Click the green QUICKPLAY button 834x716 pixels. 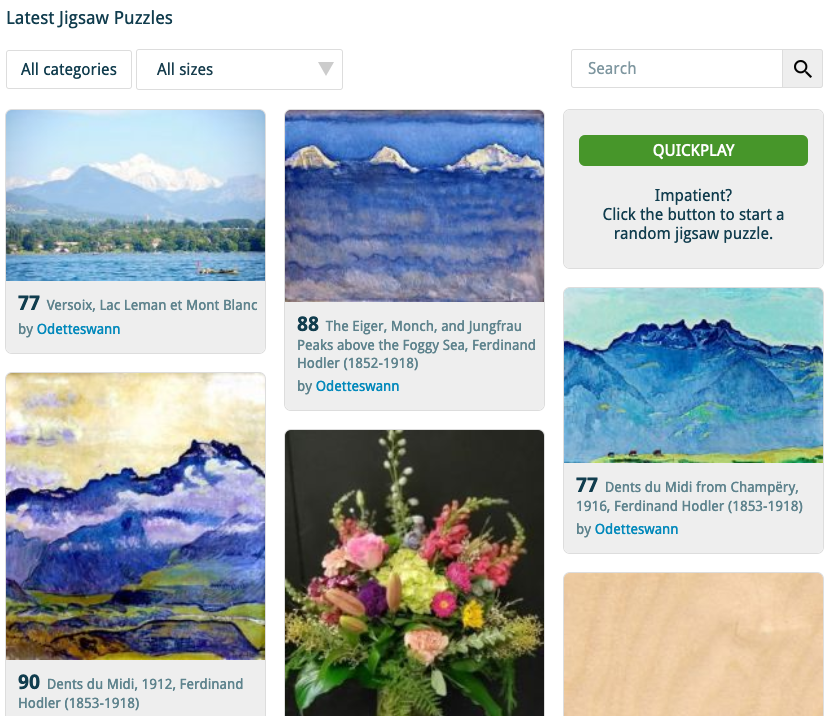[693, 151]
